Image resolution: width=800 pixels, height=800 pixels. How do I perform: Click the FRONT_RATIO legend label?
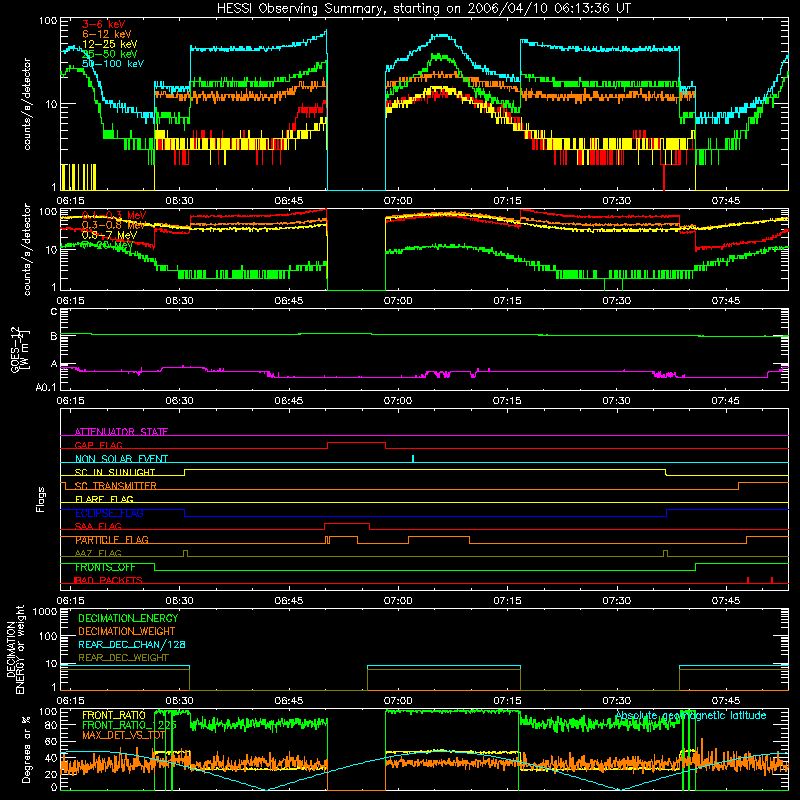pyautogui.click(x=114, y=715)
